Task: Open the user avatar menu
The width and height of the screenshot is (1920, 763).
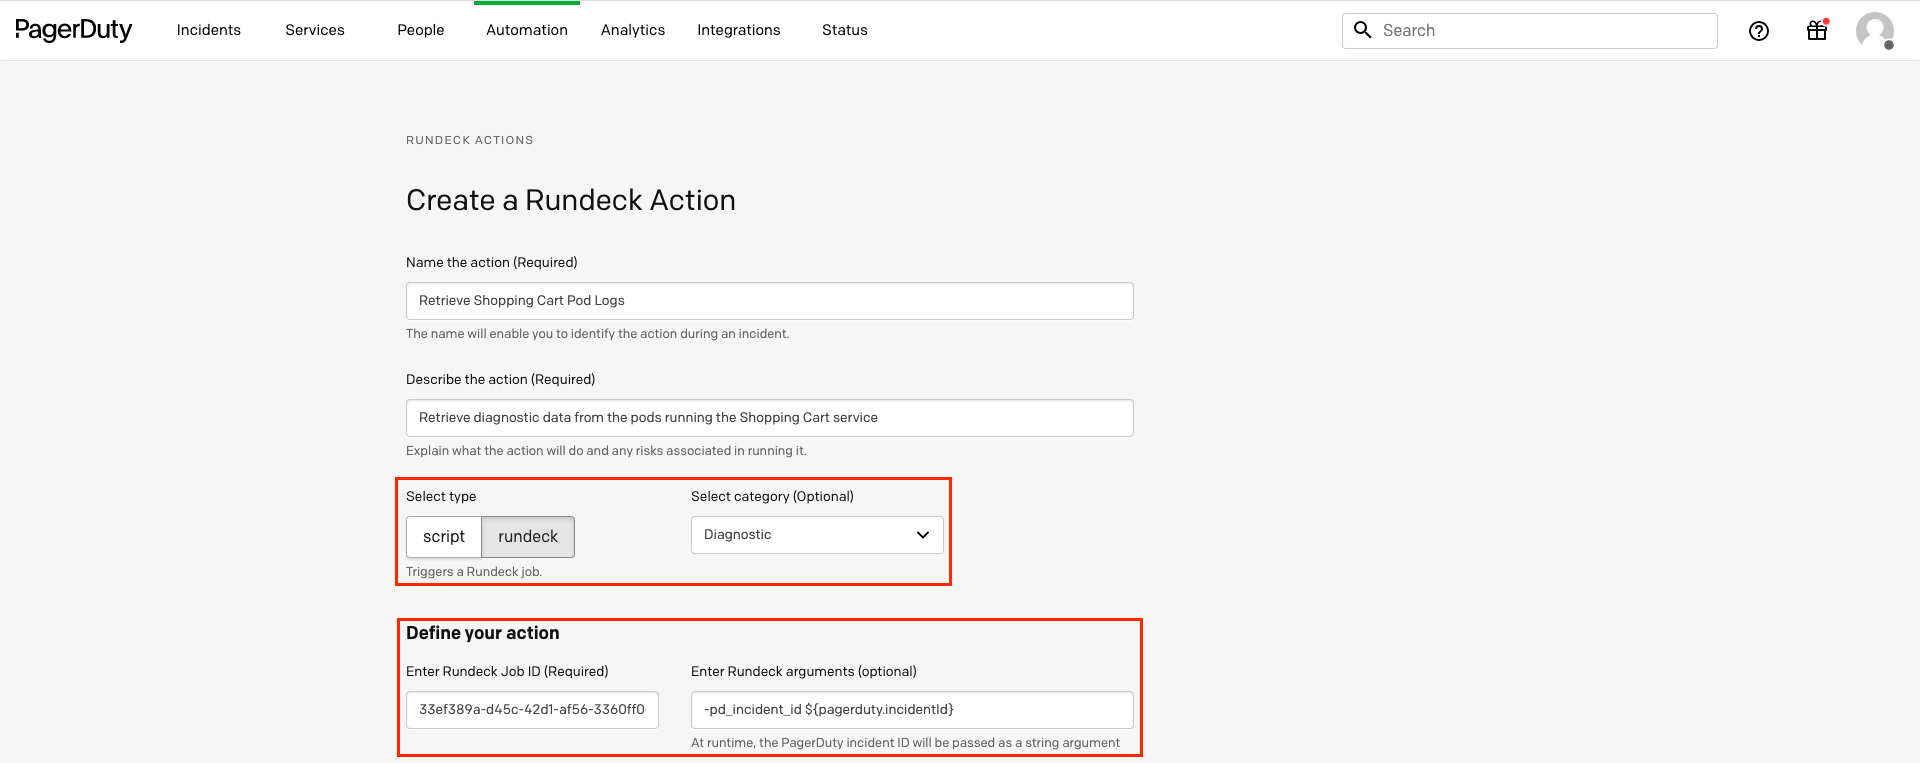Action: tap(1875, 30)
